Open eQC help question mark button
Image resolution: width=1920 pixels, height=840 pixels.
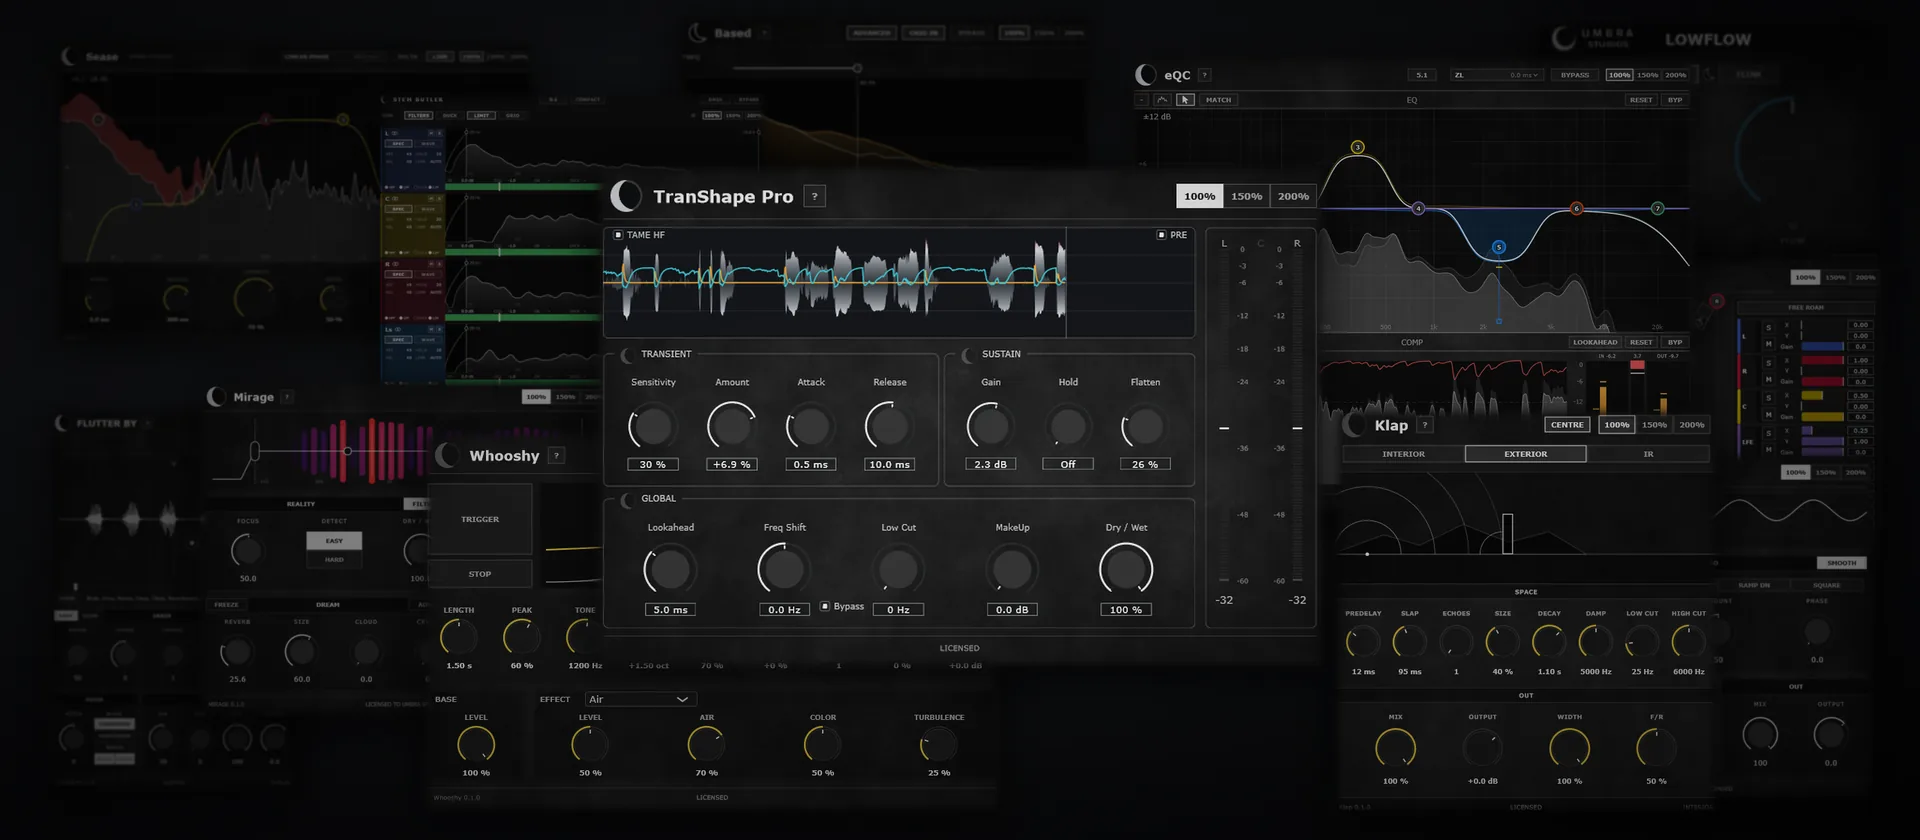click(x=1205, y=75)
